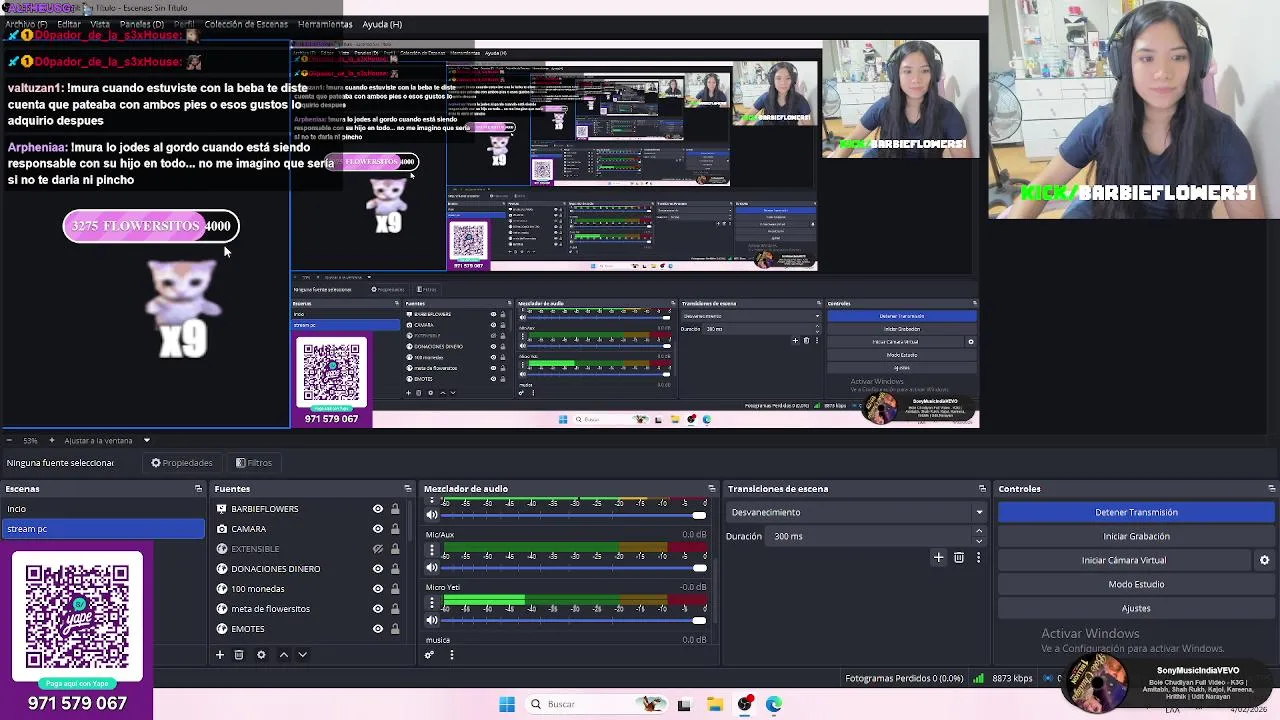Open Archivo menu
1280x720 pixels.
[26, 24]
